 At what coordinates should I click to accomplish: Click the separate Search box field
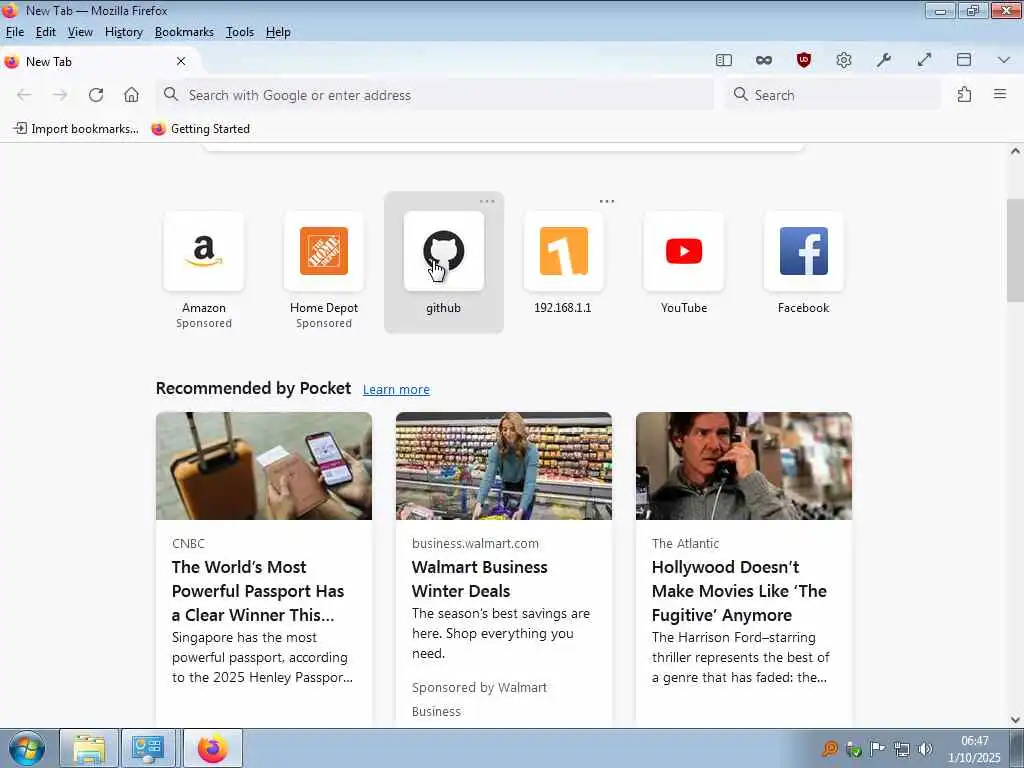tap(833, 95)
